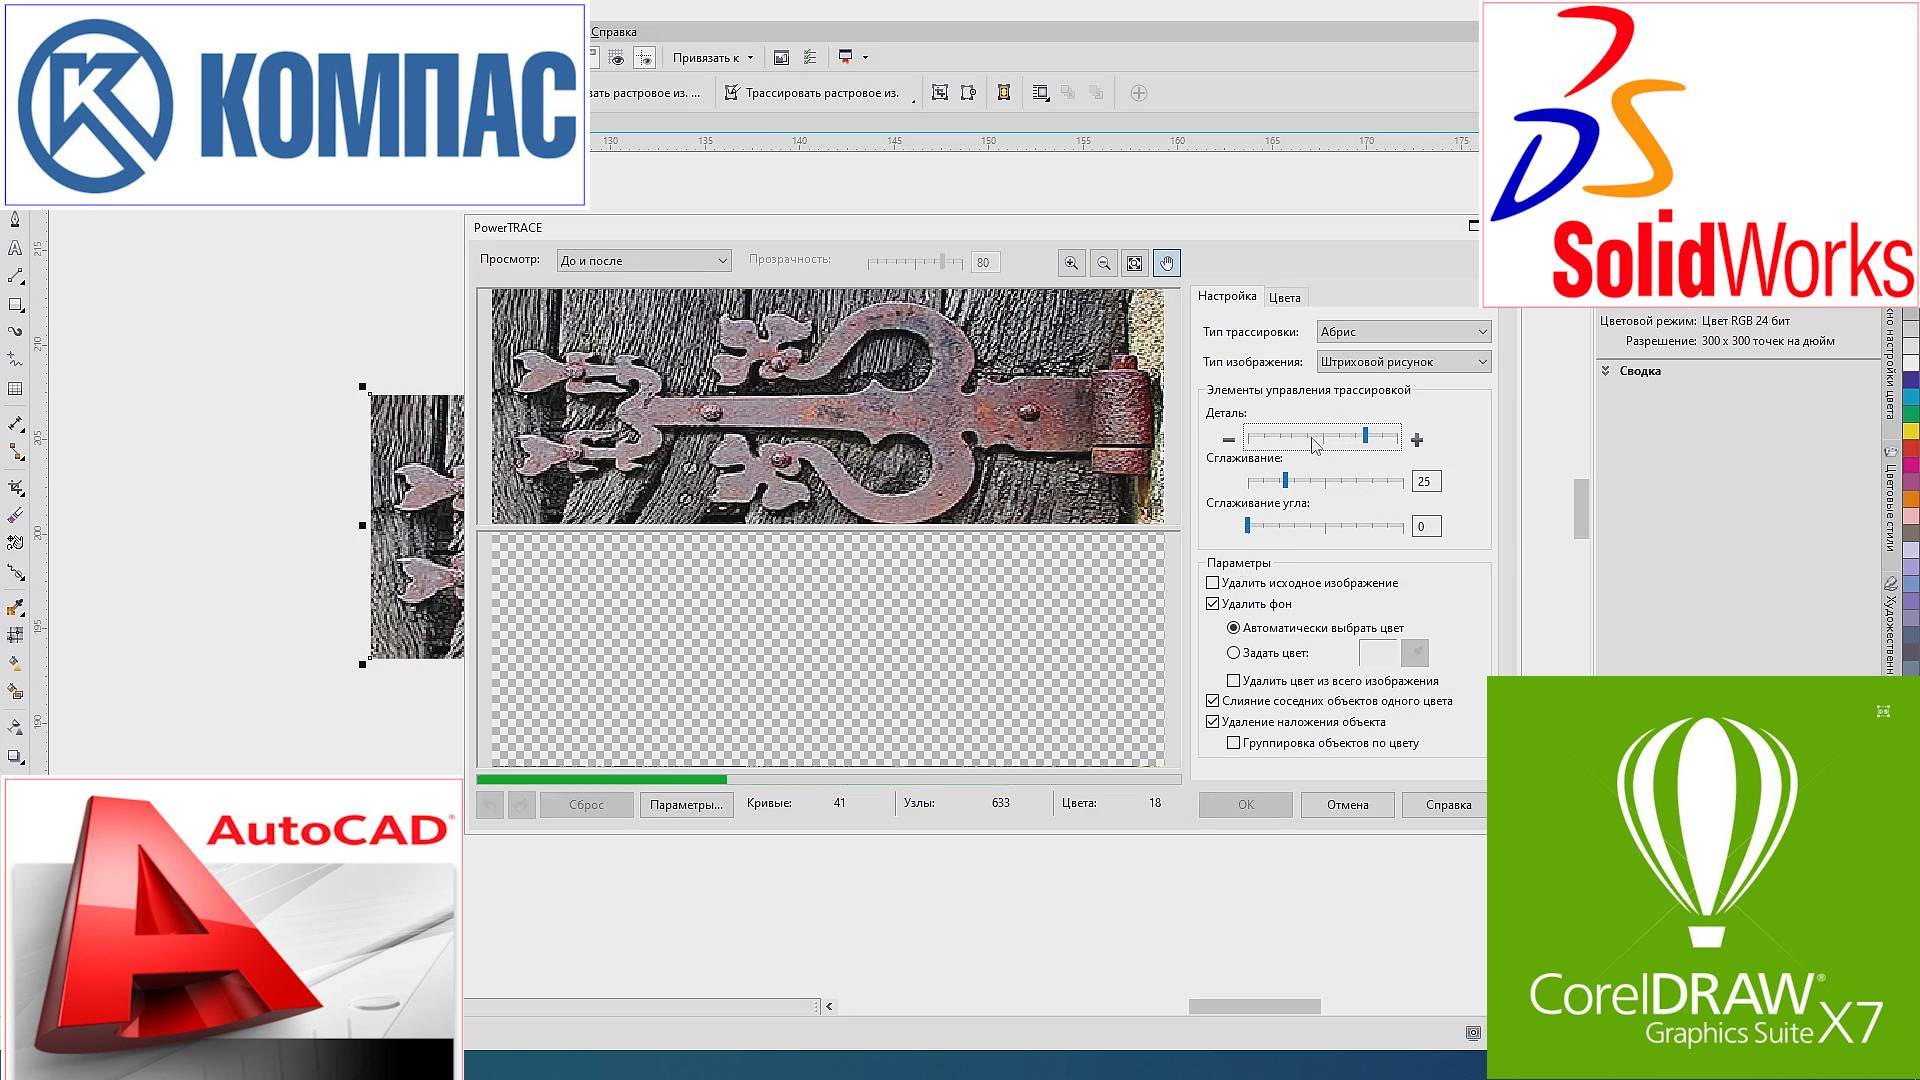This screenshot has width=1920, height=1080.
Task: Select the parallel dimension tool
Action: (15, 424)
